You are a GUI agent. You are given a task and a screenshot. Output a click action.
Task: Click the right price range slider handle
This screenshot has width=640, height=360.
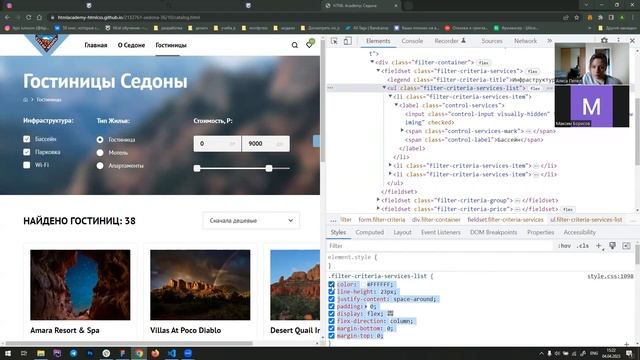(x=269, y=168)
